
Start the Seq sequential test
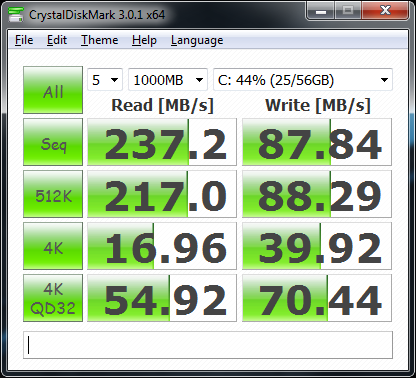point(53,142)
